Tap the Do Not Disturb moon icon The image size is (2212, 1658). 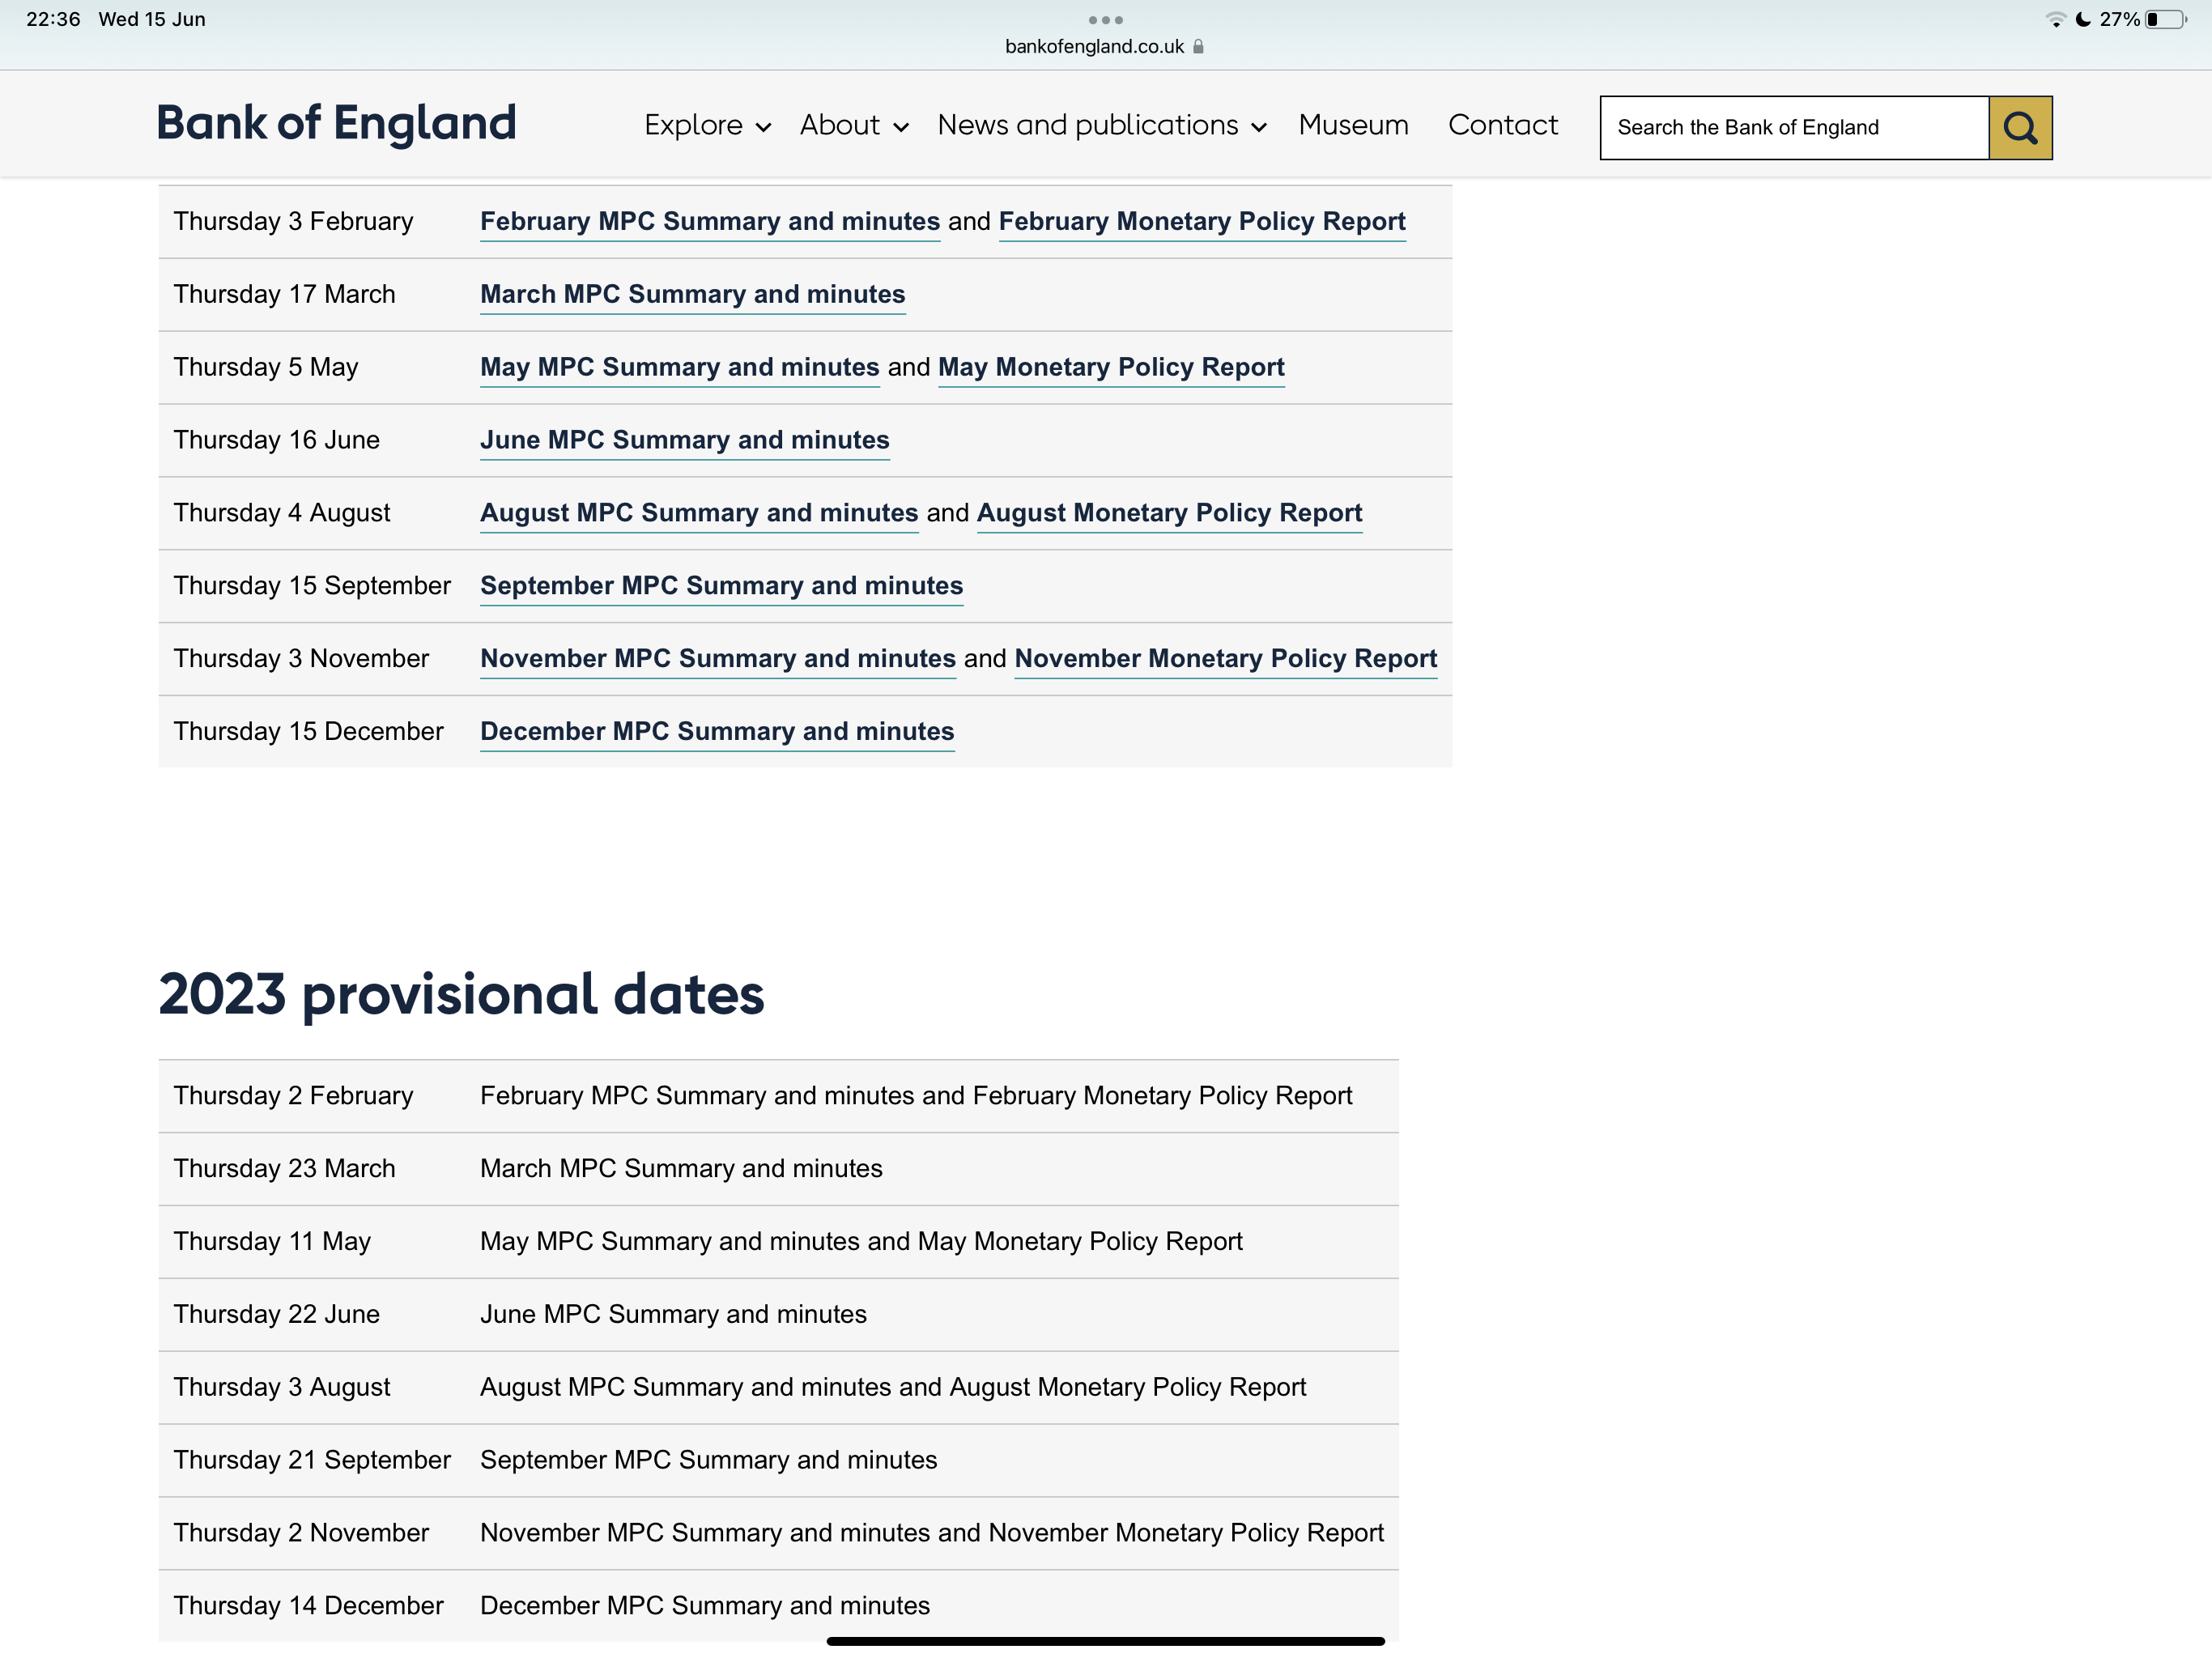click(2083, 19)
